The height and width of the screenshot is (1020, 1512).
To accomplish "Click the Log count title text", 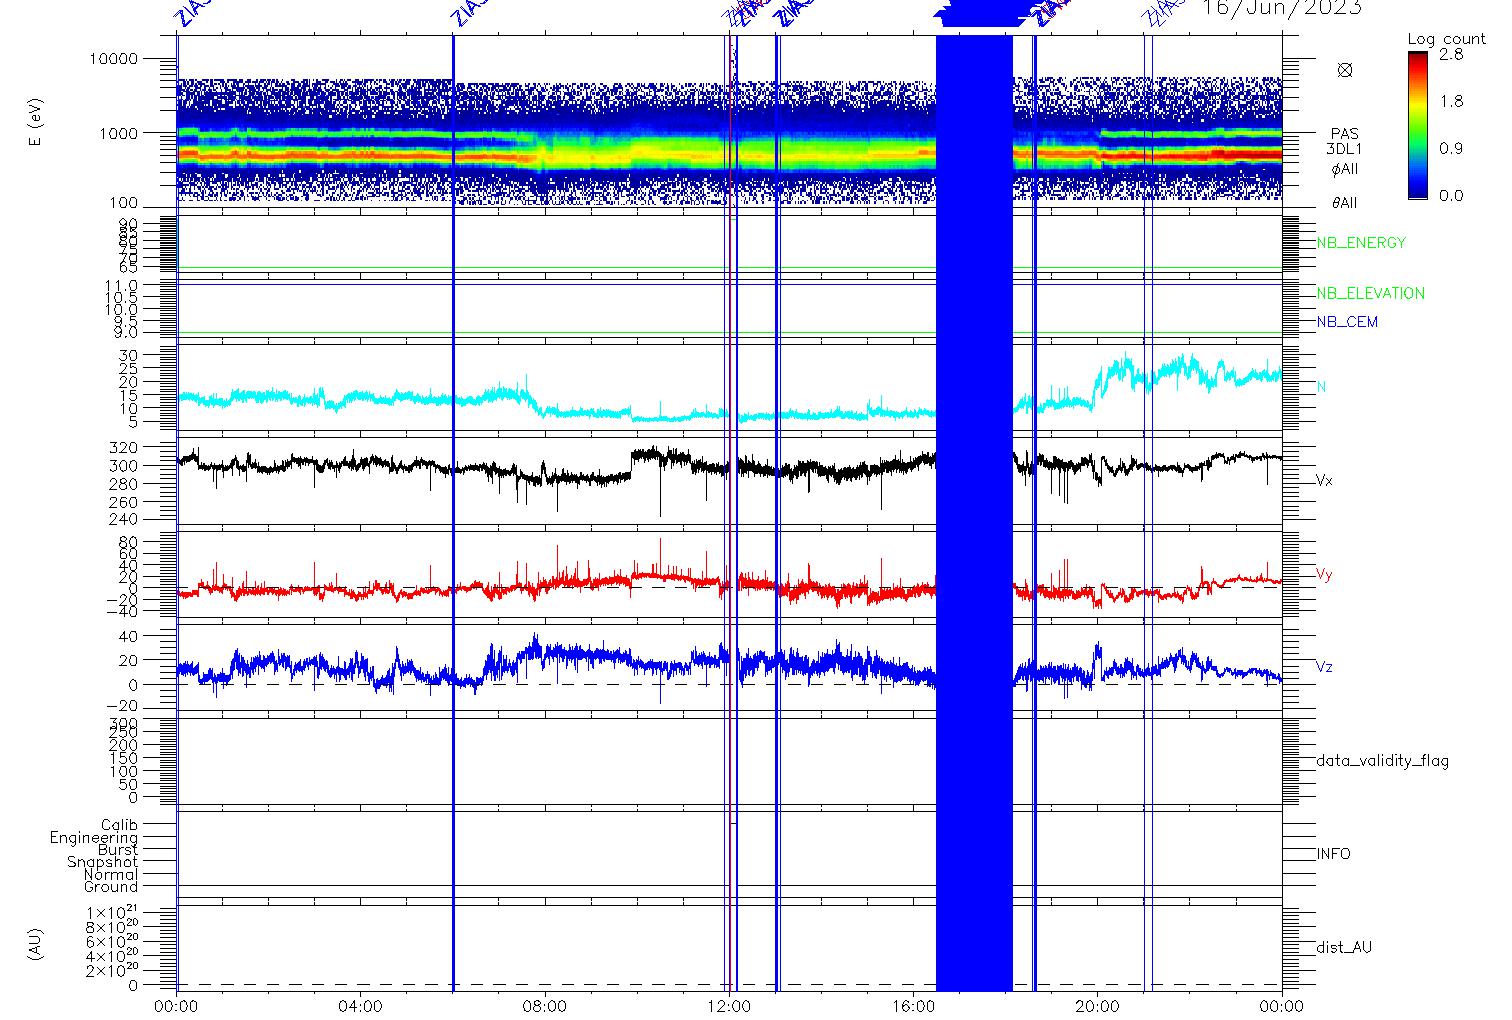I will 1447,40.
